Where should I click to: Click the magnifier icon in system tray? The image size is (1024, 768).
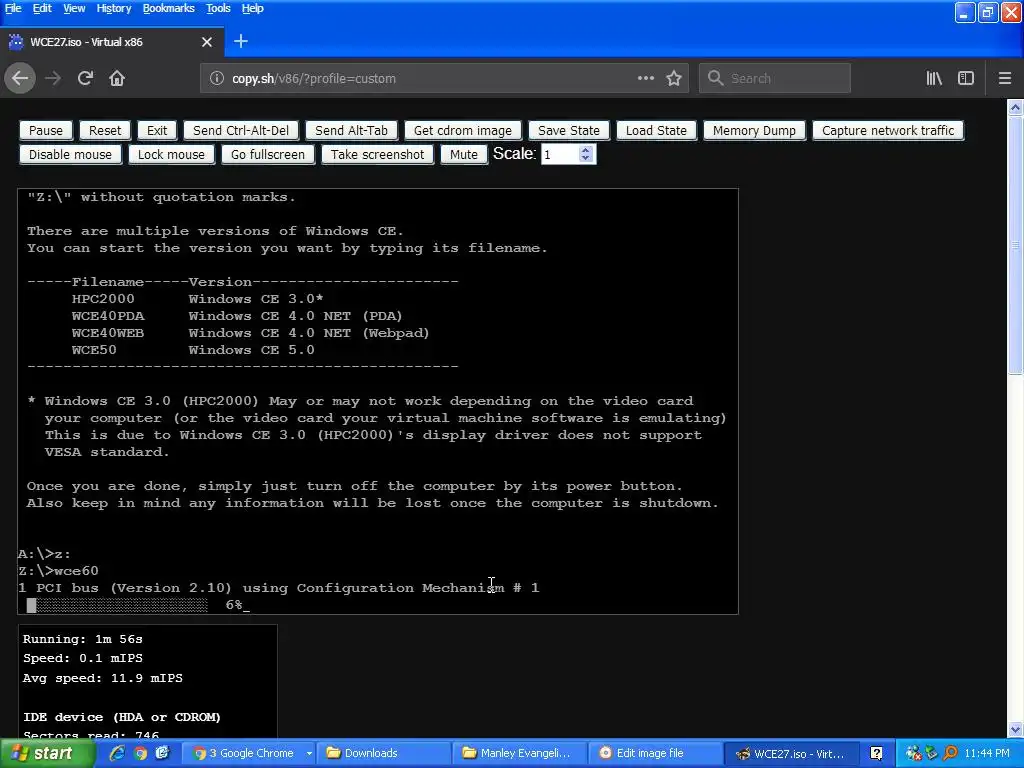(x=951, y=753)
